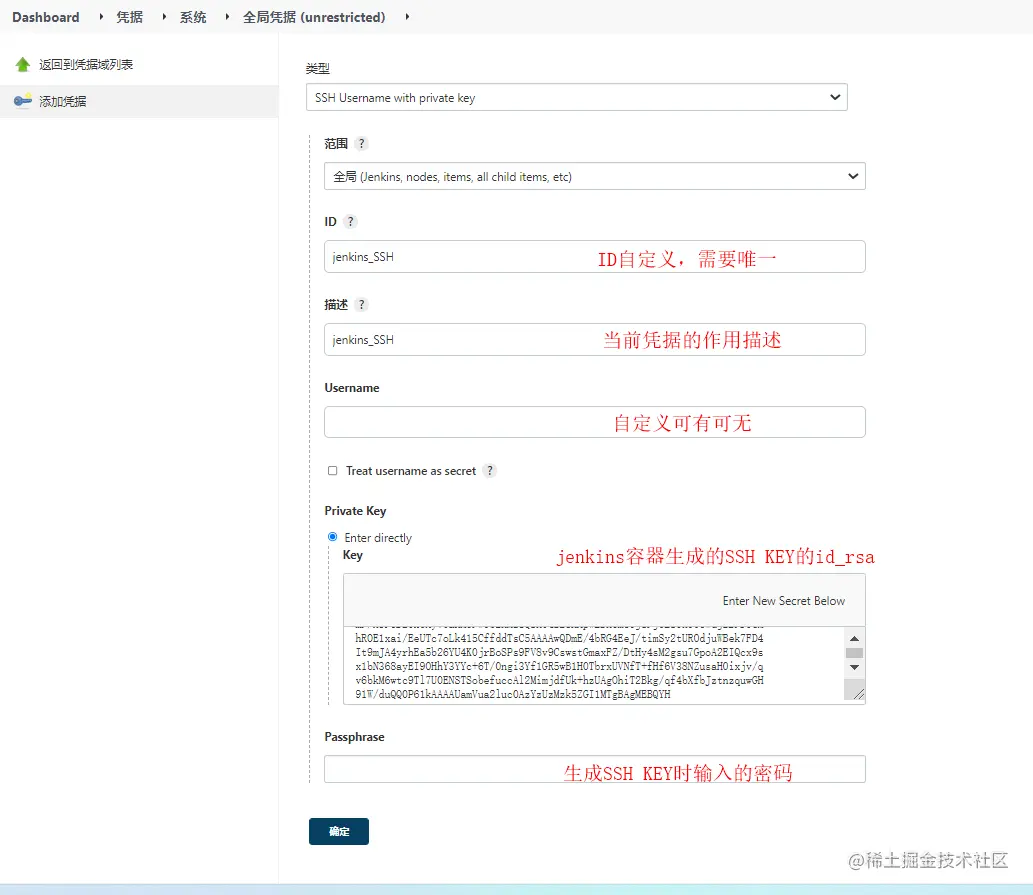Click breadcrumb arrow after 凭据
This screenshot has width=1033, height=895.
click(x=164, y=16)
